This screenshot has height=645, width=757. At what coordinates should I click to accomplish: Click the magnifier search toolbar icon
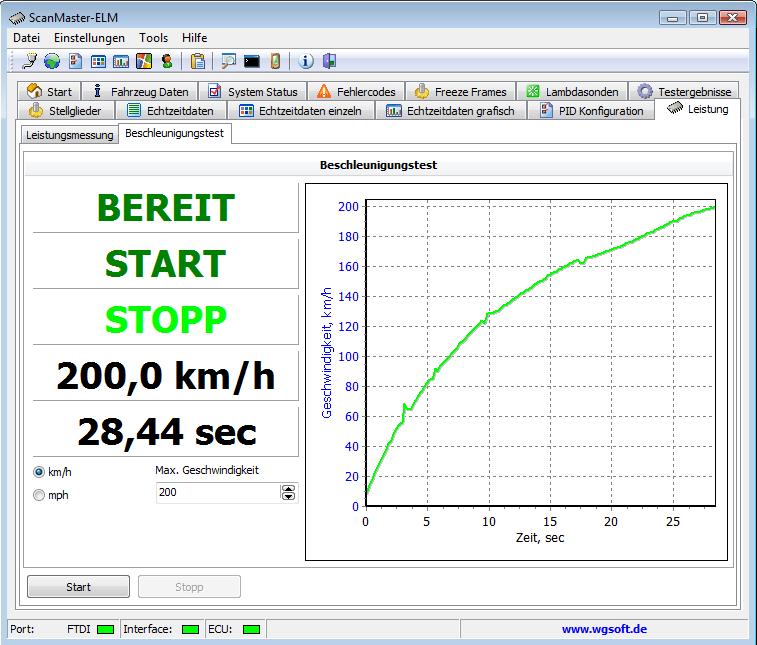[x=229, y=61]
